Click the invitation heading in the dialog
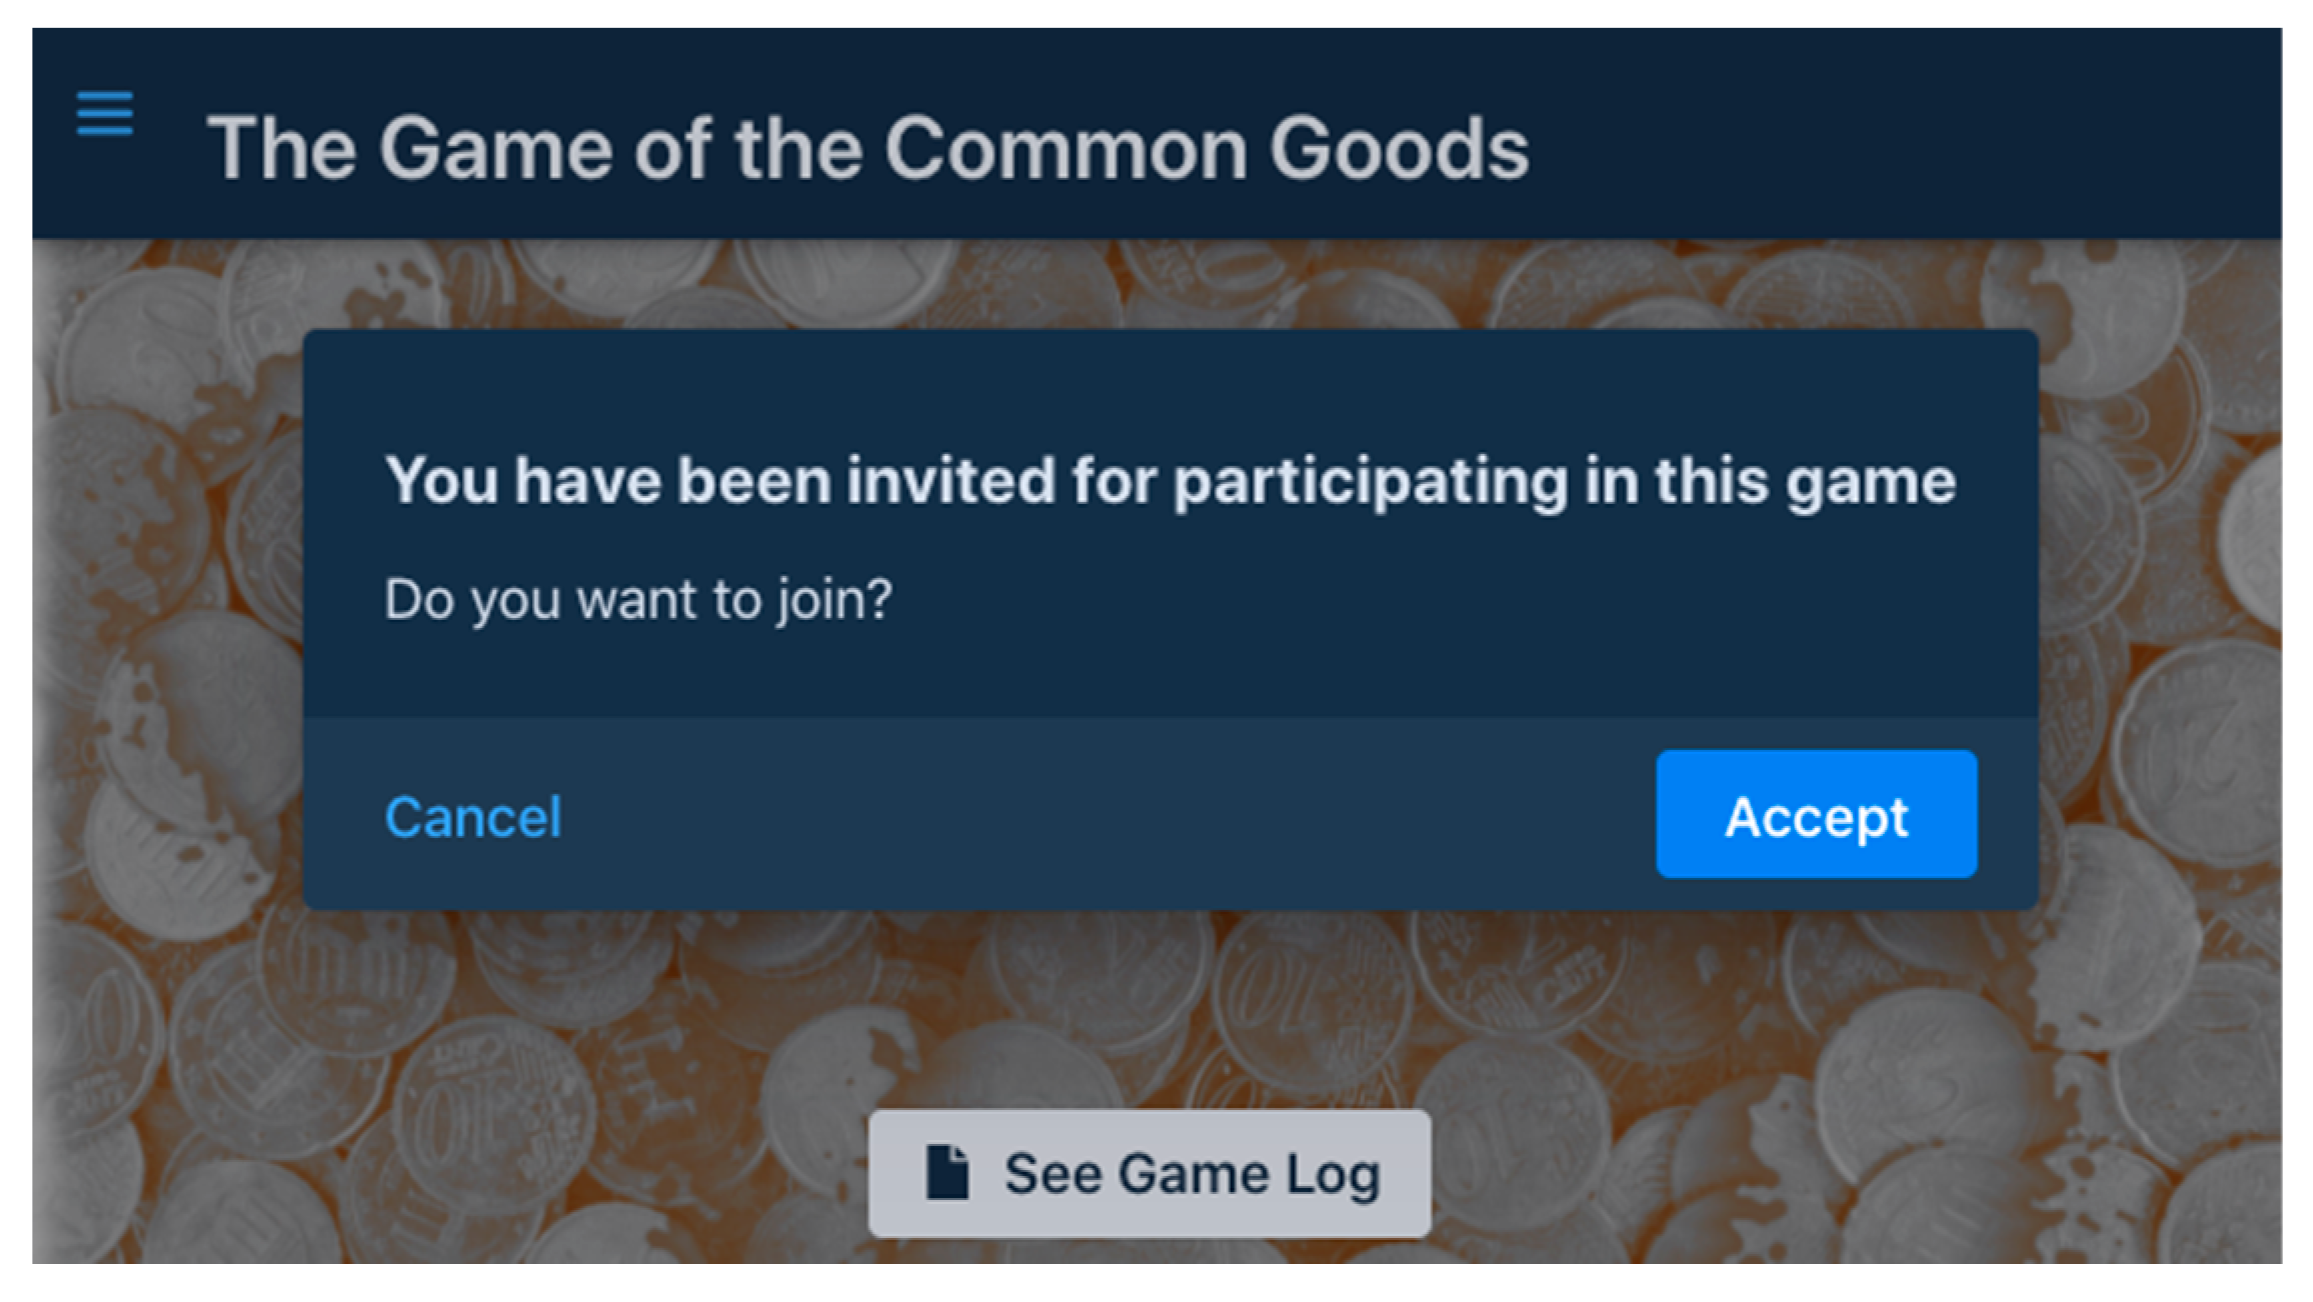2313x1302 pixels. point(1170,481)
